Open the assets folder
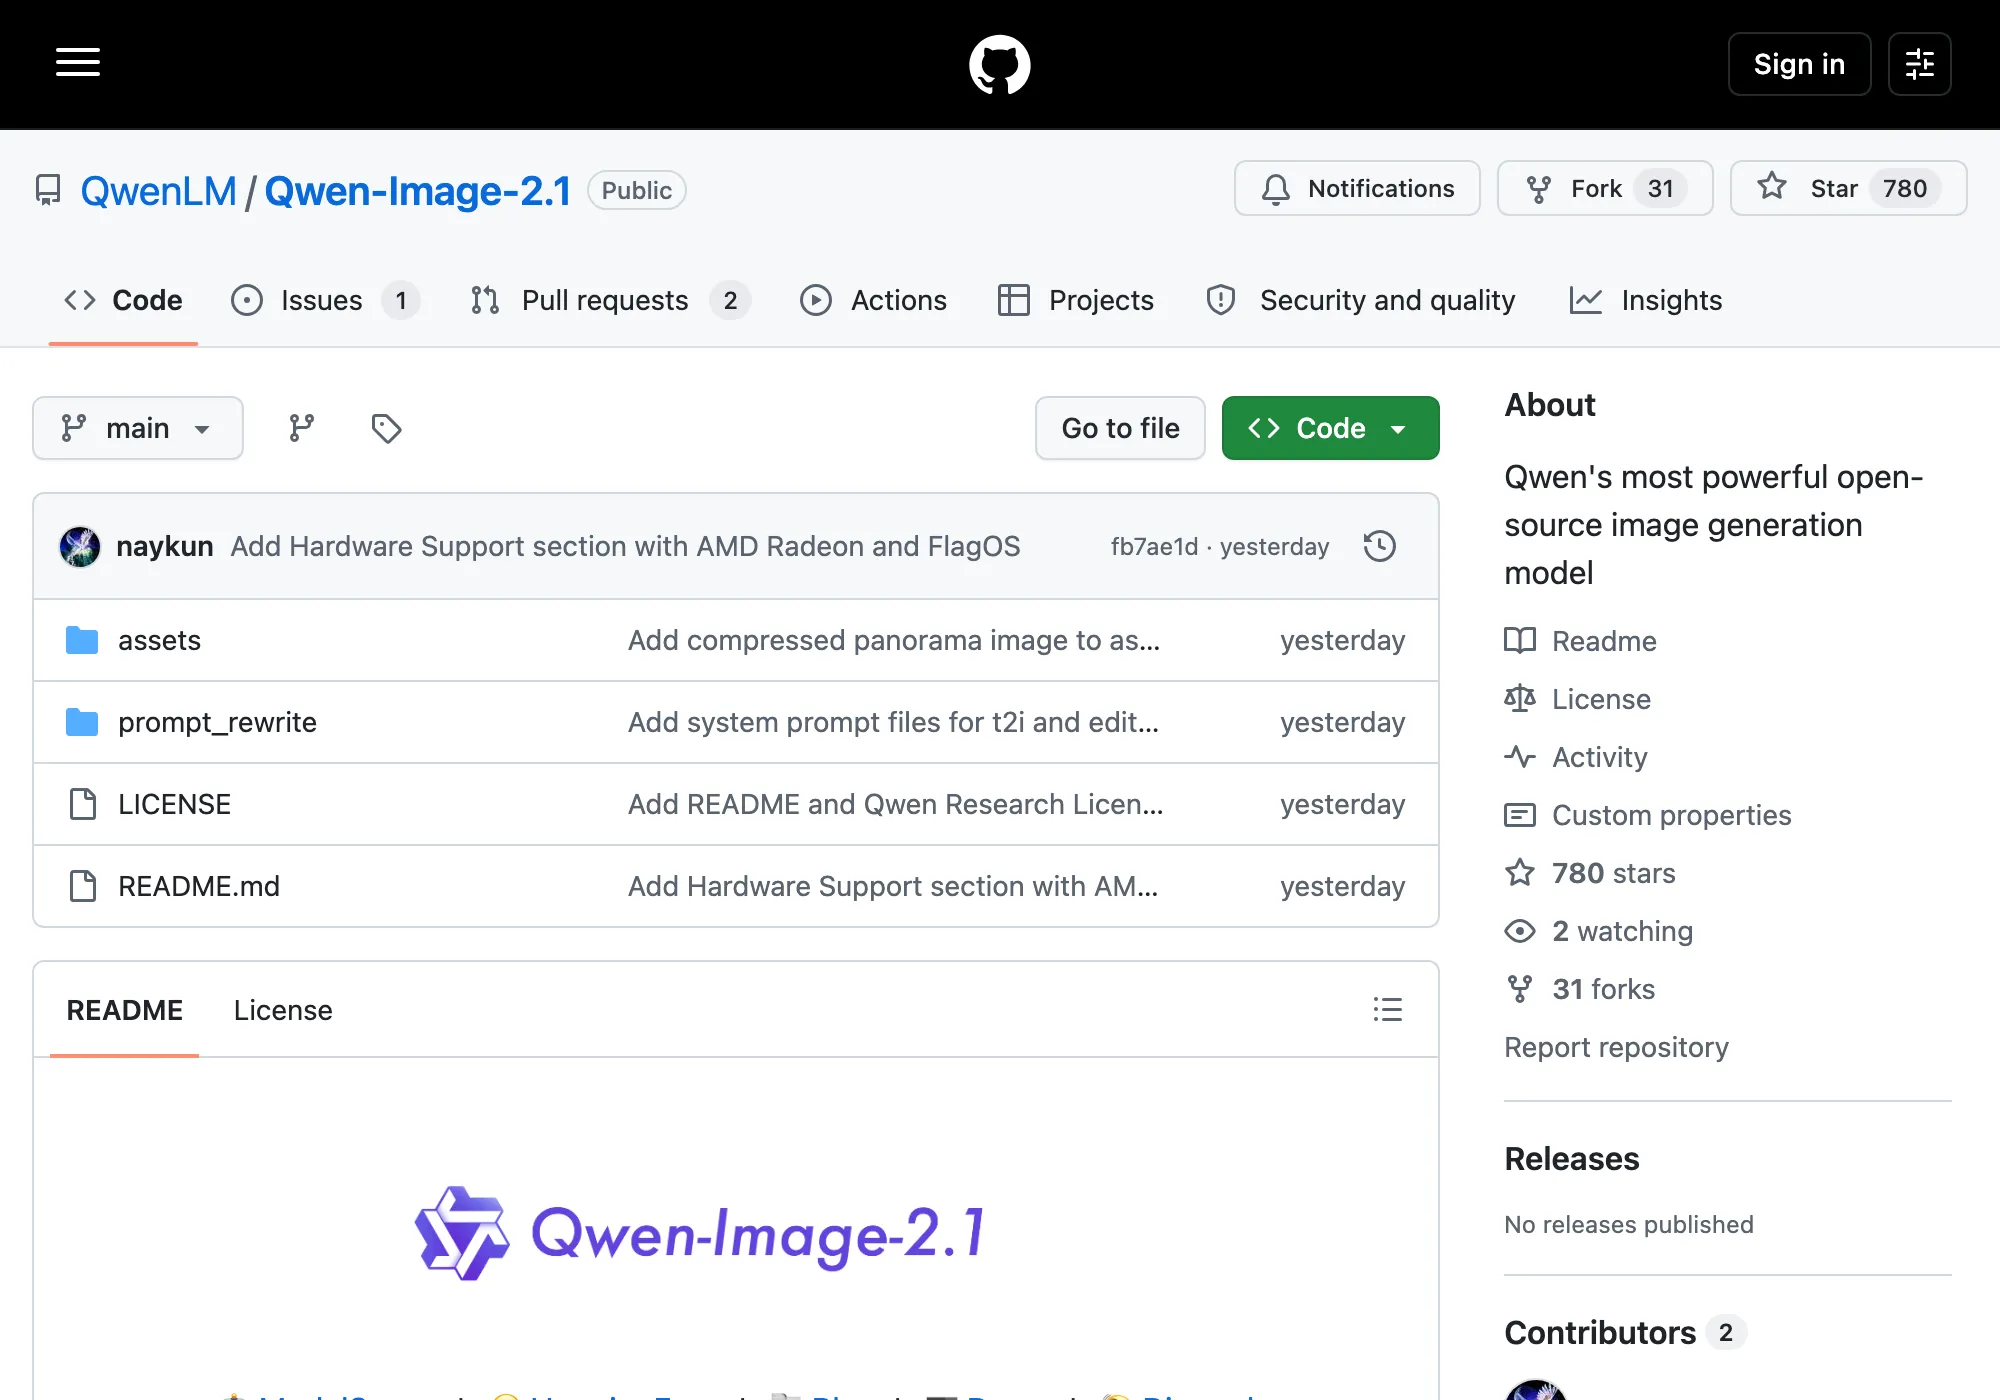The height and width of the screenshot is (1400, 2000). click(159, 640)
